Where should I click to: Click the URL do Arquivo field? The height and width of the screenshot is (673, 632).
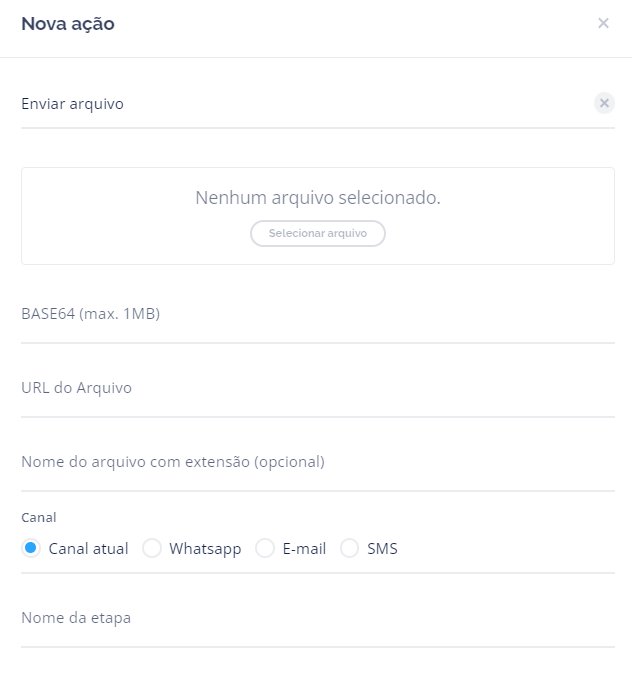[x=317, y=388]
